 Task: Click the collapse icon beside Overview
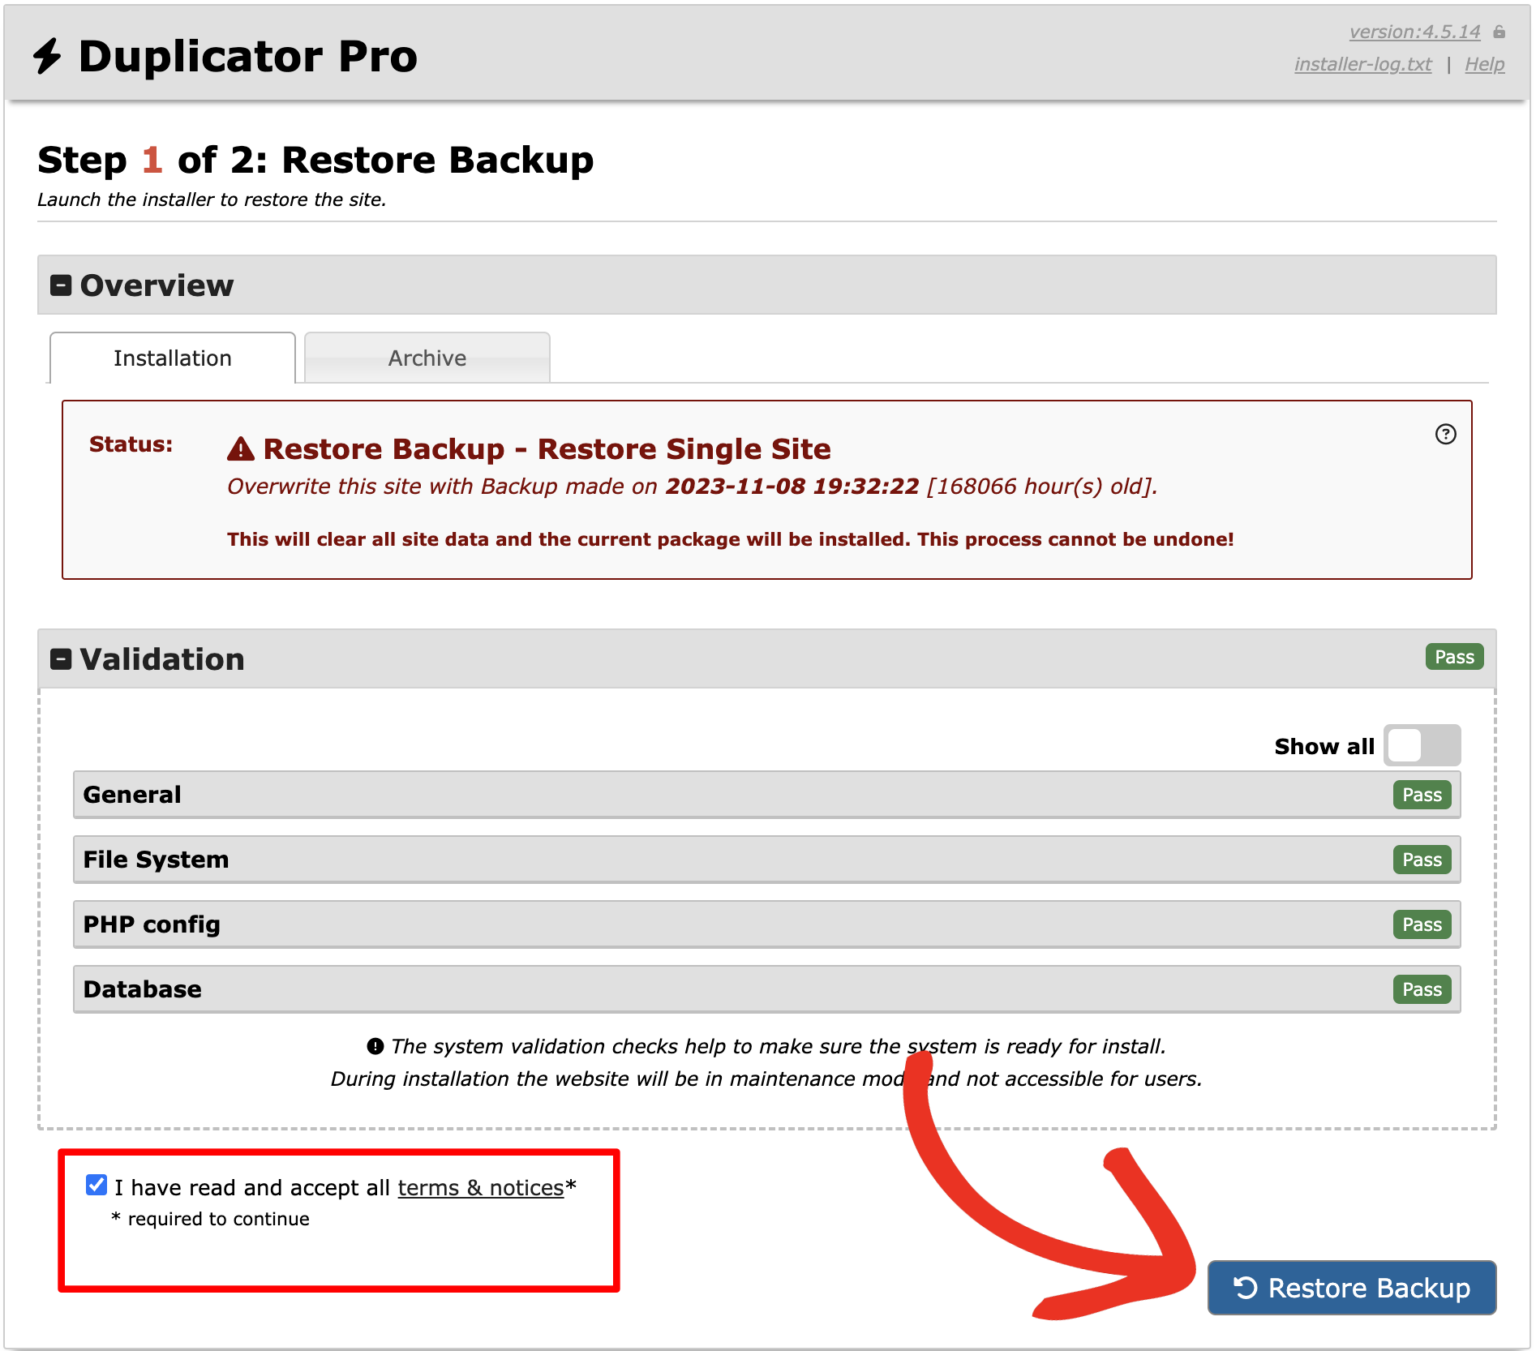(x=61, y=284)
